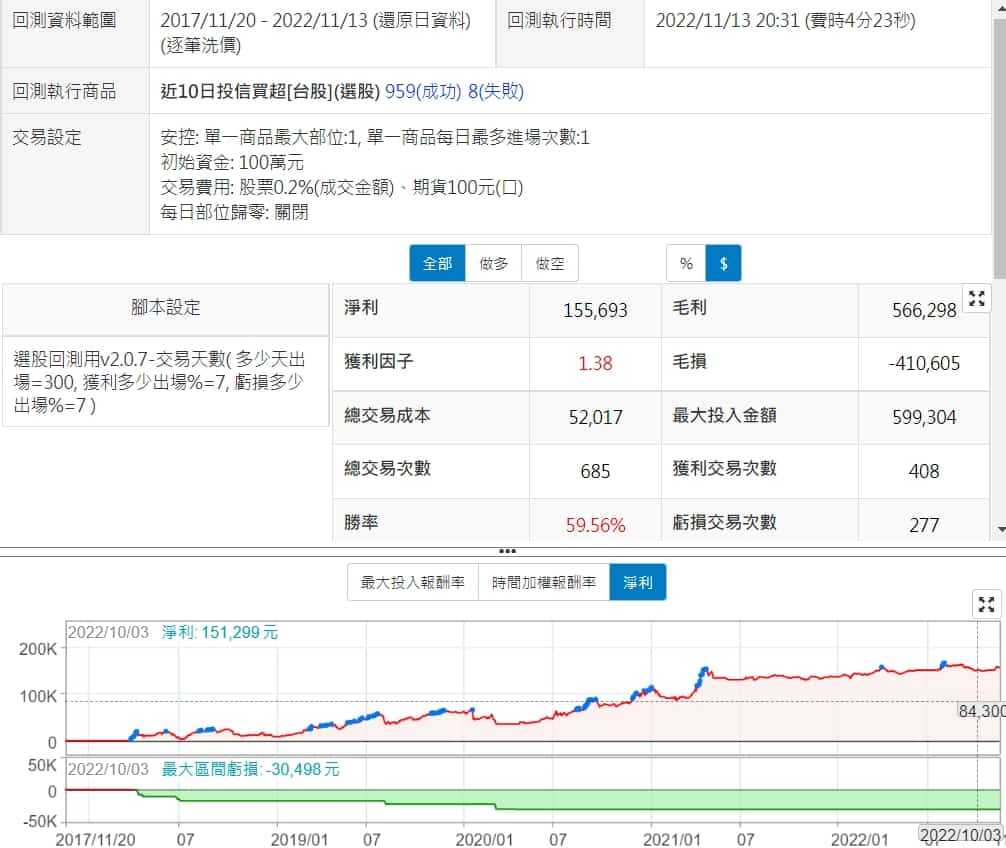
Task: Show the 淨利 chart
Action: pos(637,582)
